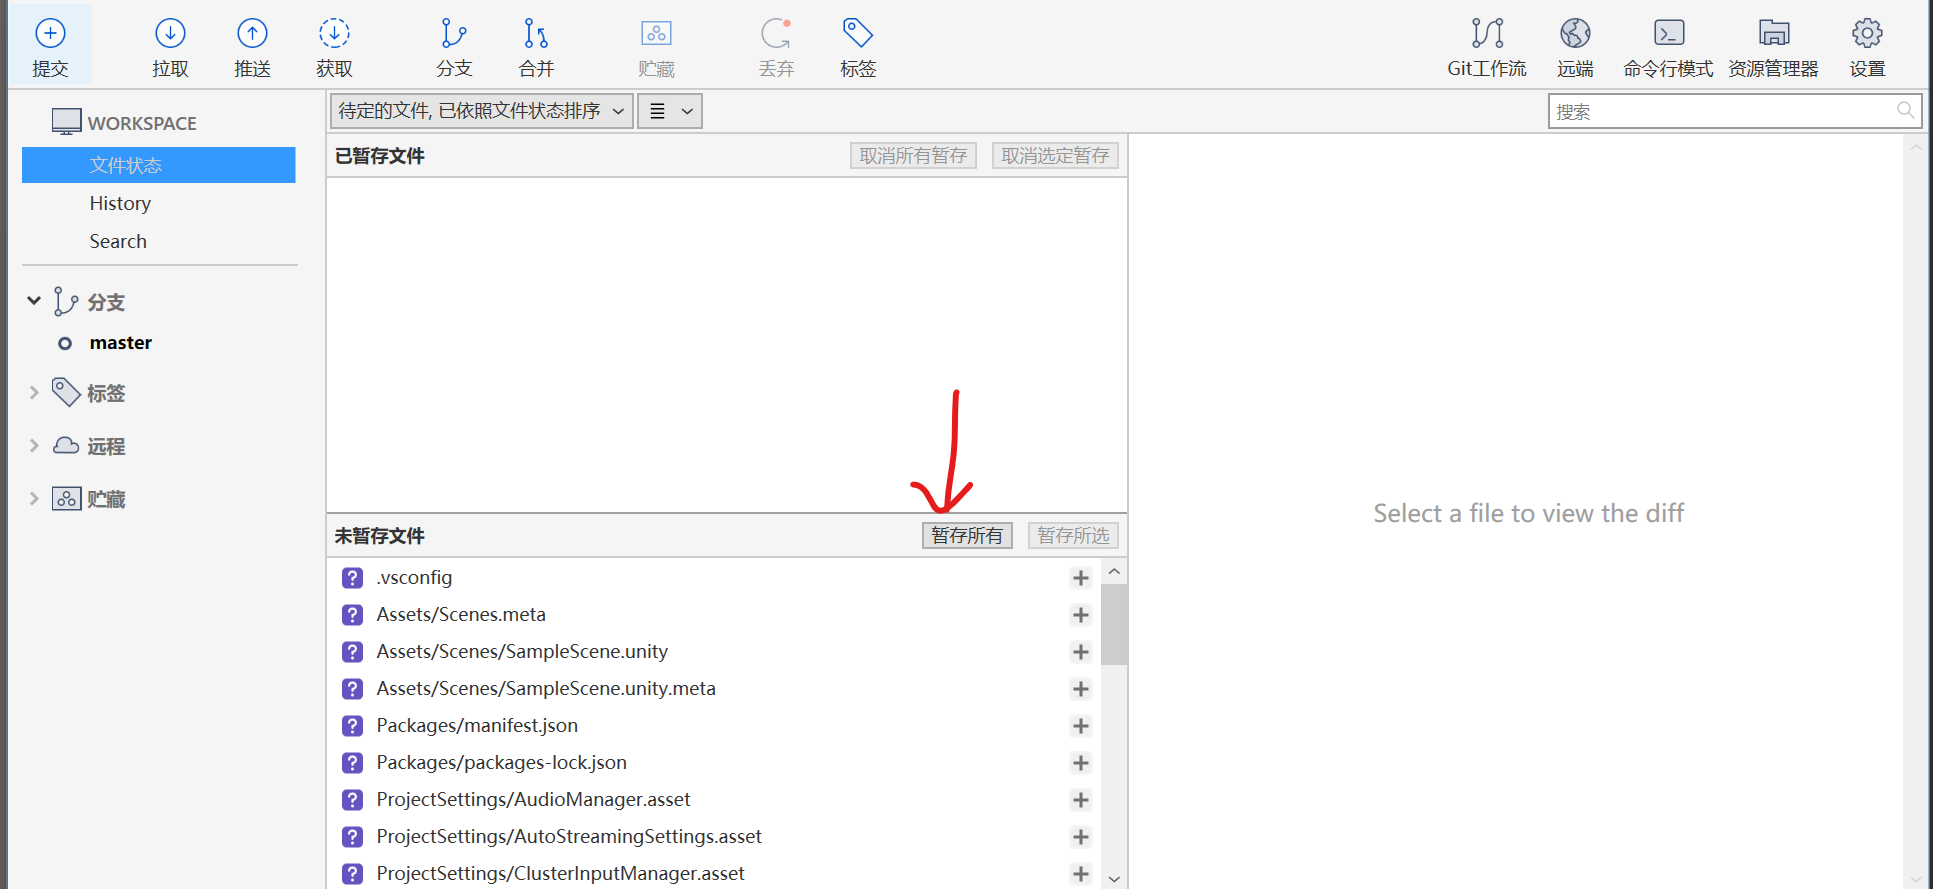Select the .vsconfig file row
Image resolution: width=1933 pixels, height=889 pixels.
(x=714, y=578)
